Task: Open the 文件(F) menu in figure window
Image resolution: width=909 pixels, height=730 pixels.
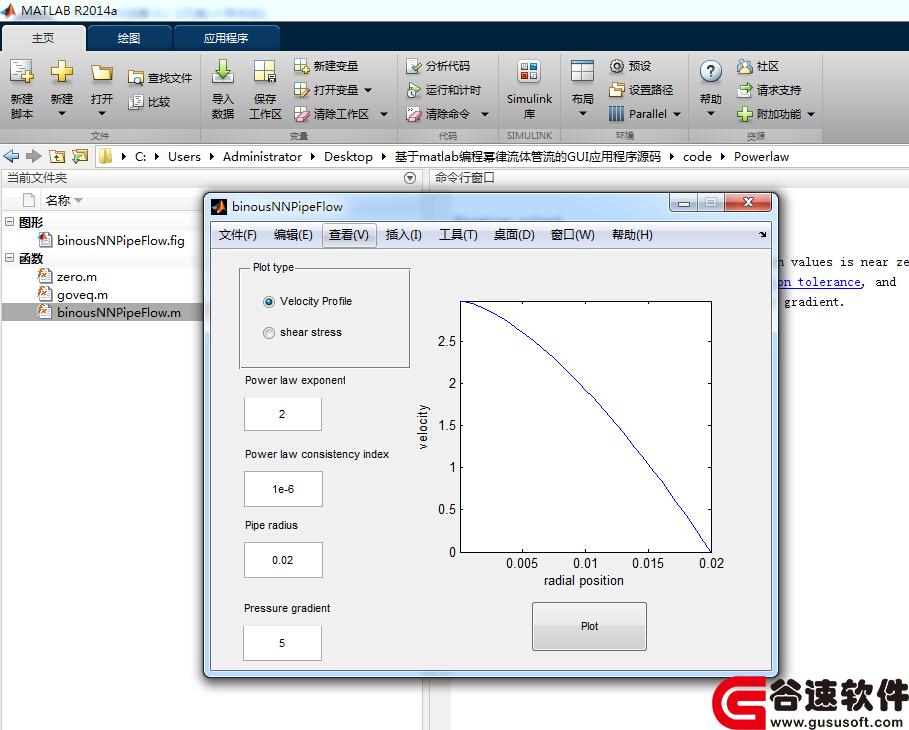Action: coord(238,235)
